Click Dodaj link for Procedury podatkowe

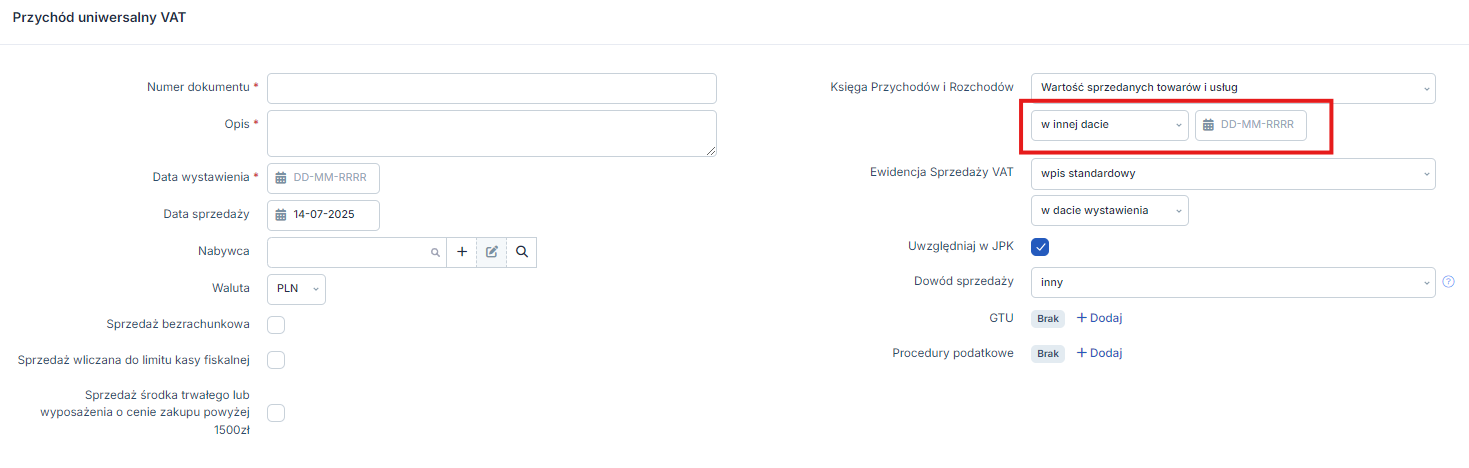tap(1099, 353)
